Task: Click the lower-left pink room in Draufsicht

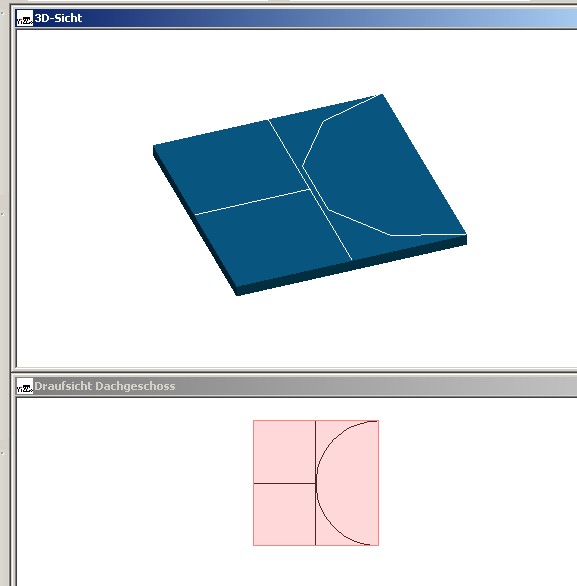Action: pyautogui.click(x=284, y=514)
